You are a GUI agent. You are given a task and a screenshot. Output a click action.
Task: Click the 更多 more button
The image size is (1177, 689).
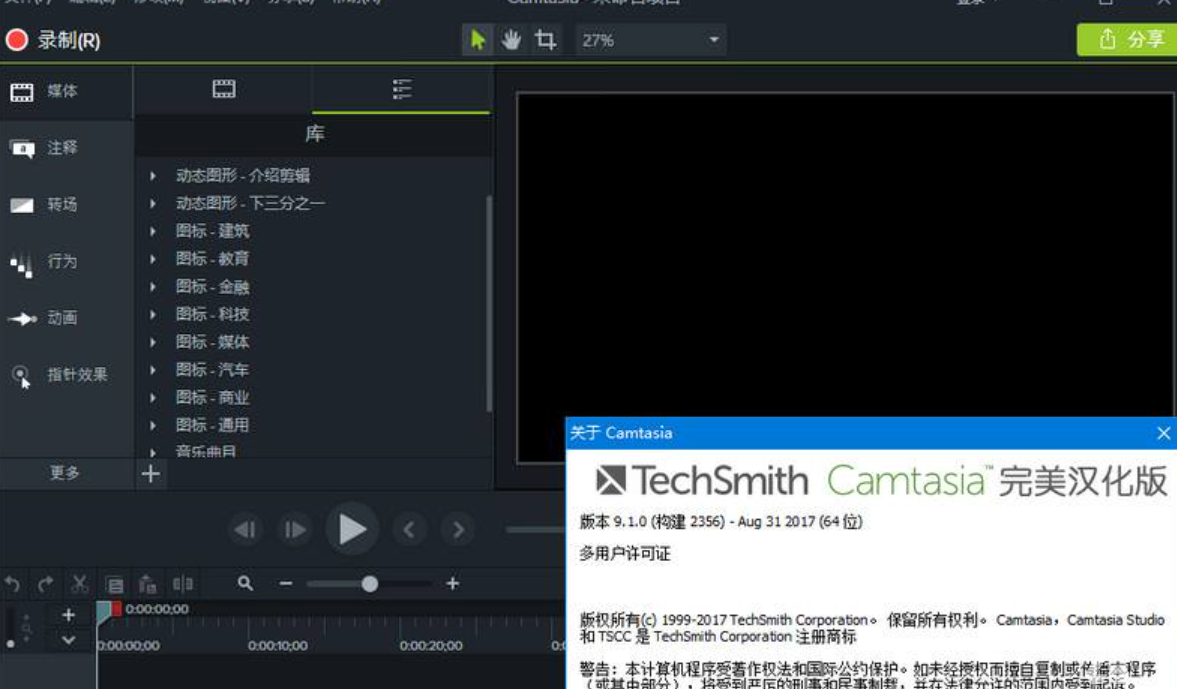[x=65, y=473]
